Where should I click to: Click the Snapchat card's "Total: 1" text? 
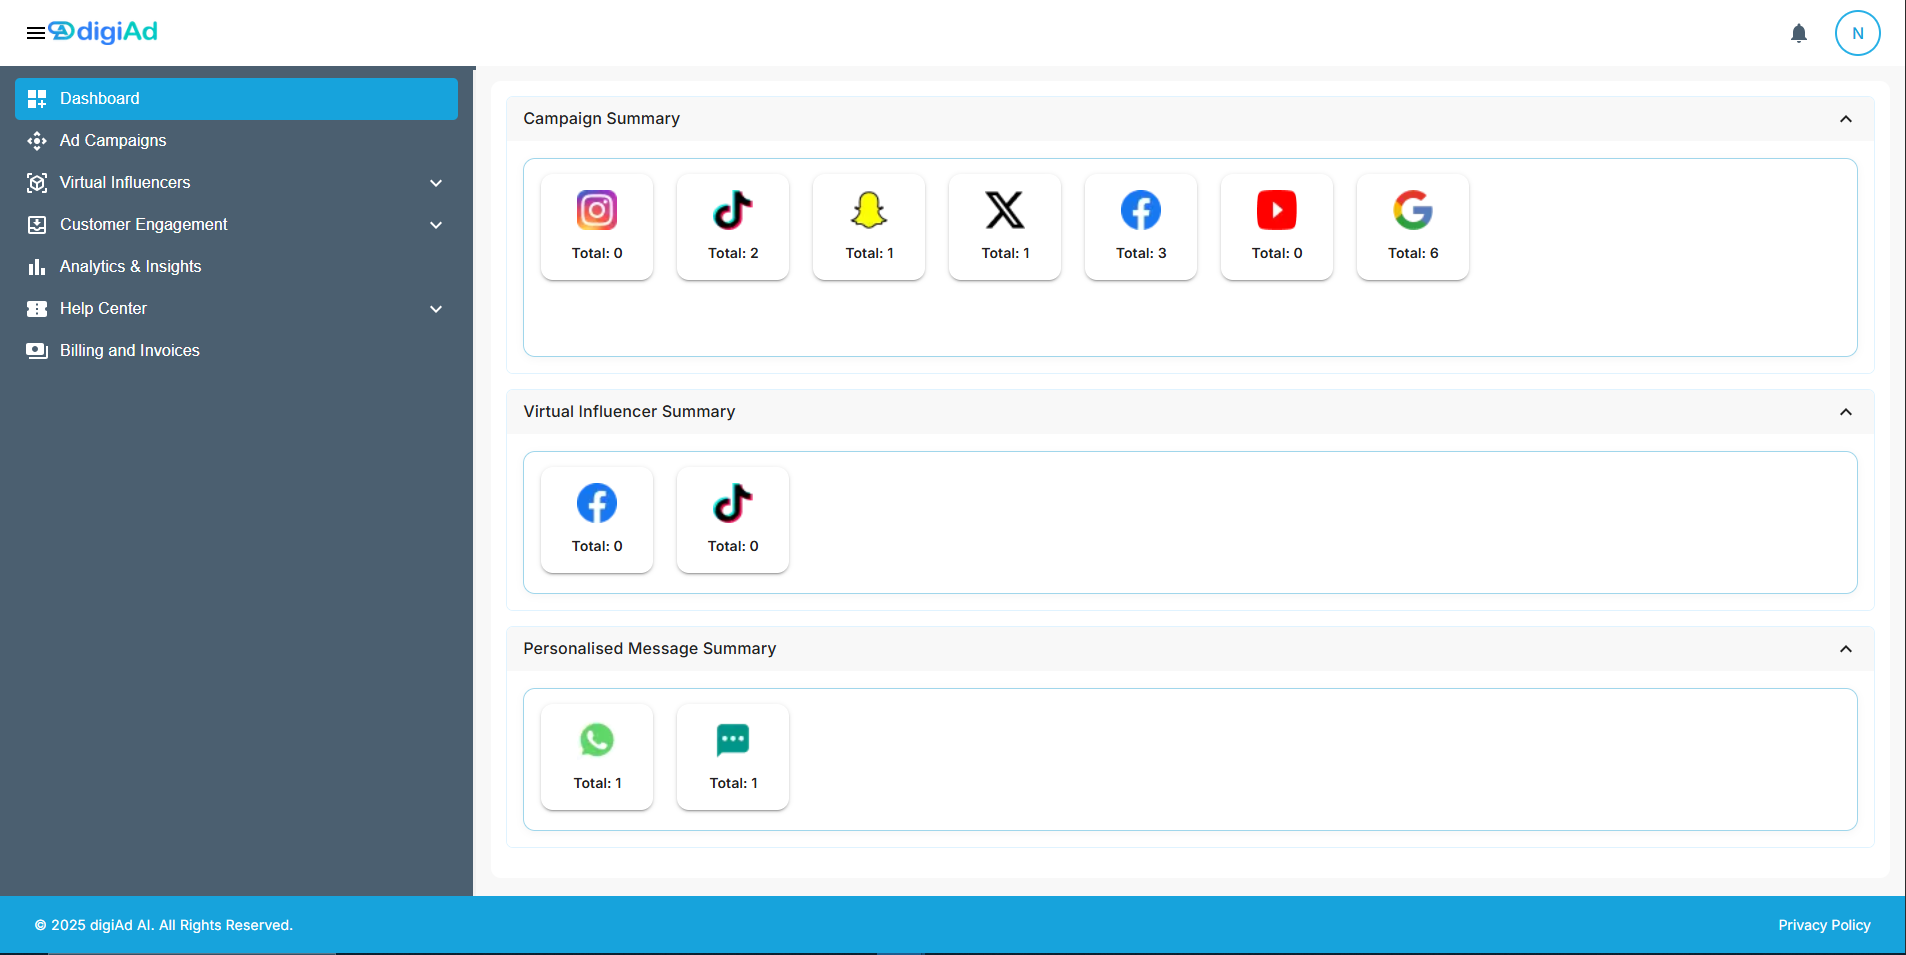point(869,253)
